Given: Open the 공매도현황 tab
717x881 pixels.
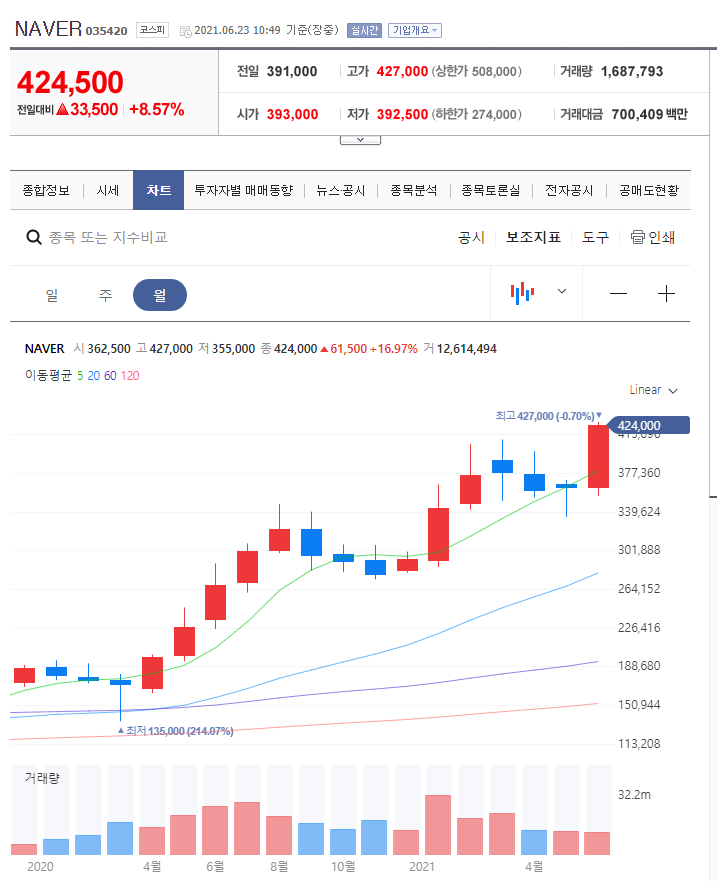Looking at the screenshot, I should 649,190.
